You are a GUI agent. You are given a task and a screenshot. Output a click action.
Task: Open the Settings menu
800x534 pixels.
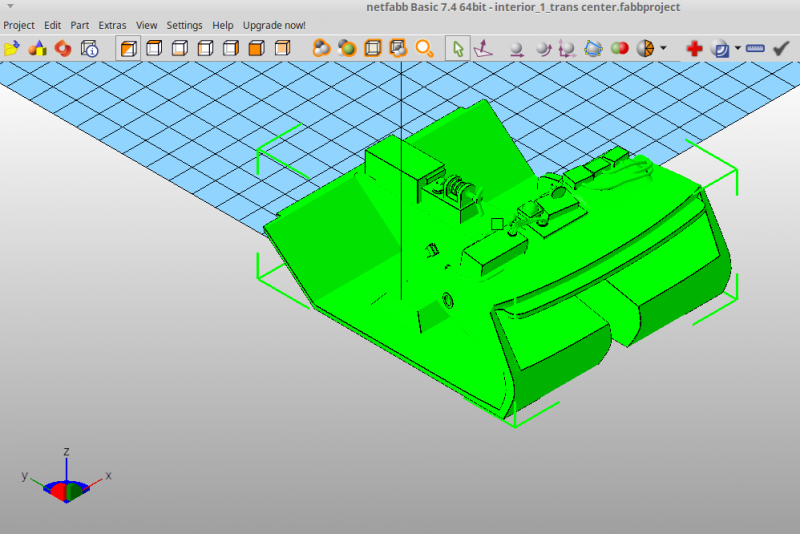tap(184, 26)
